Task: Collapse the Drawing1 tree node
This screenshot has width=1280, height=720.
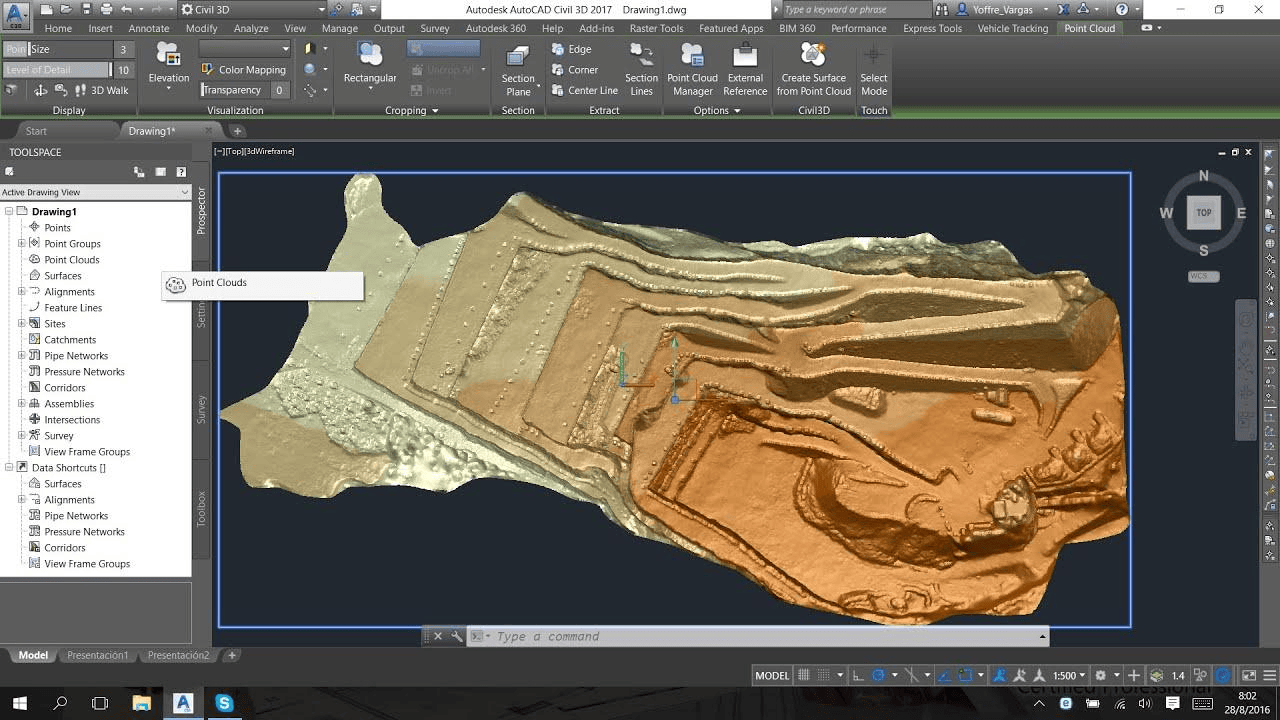Action: click(x=9, y=211)
